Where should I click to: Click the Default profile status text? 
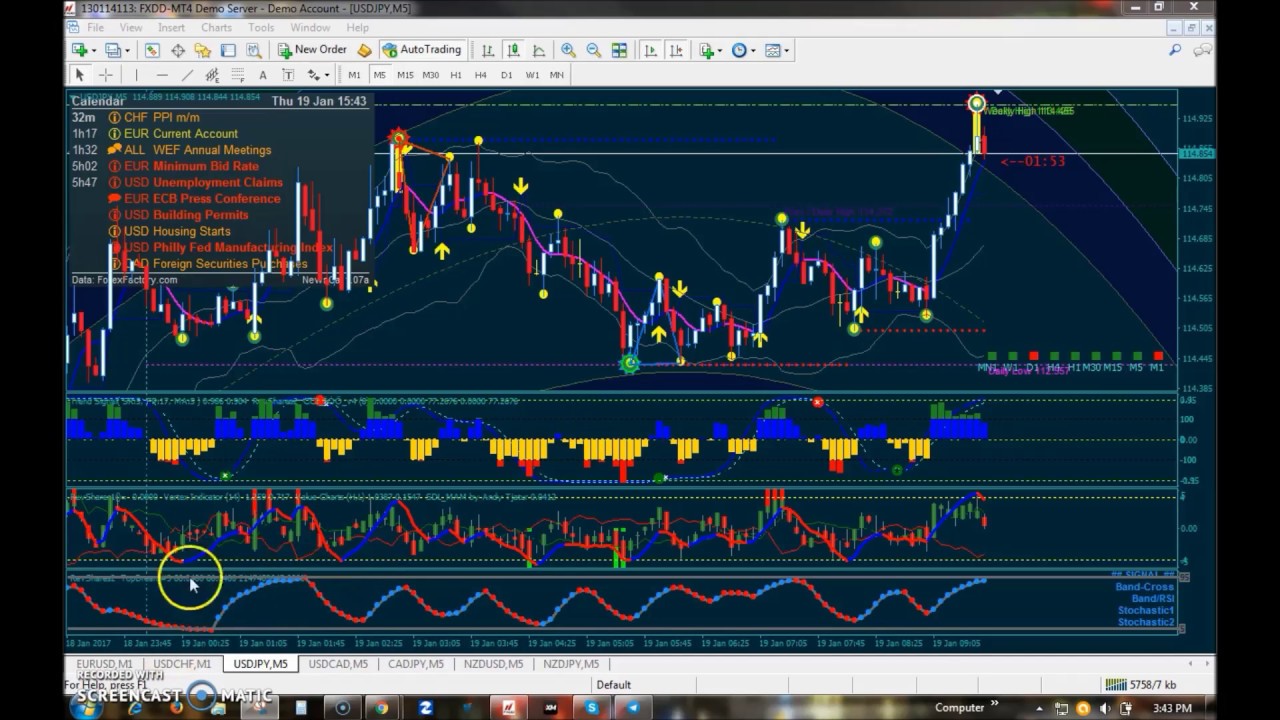[613, 685]
